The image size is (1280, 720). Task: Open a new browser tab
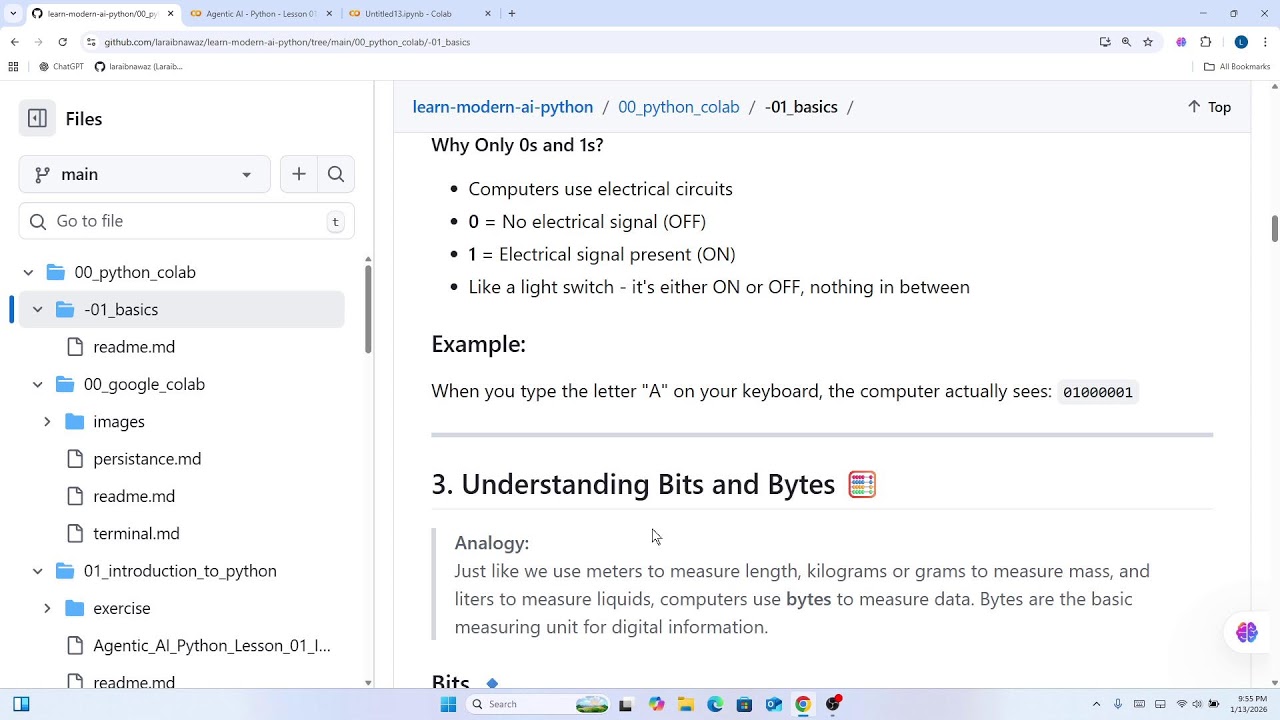[512, 14]
